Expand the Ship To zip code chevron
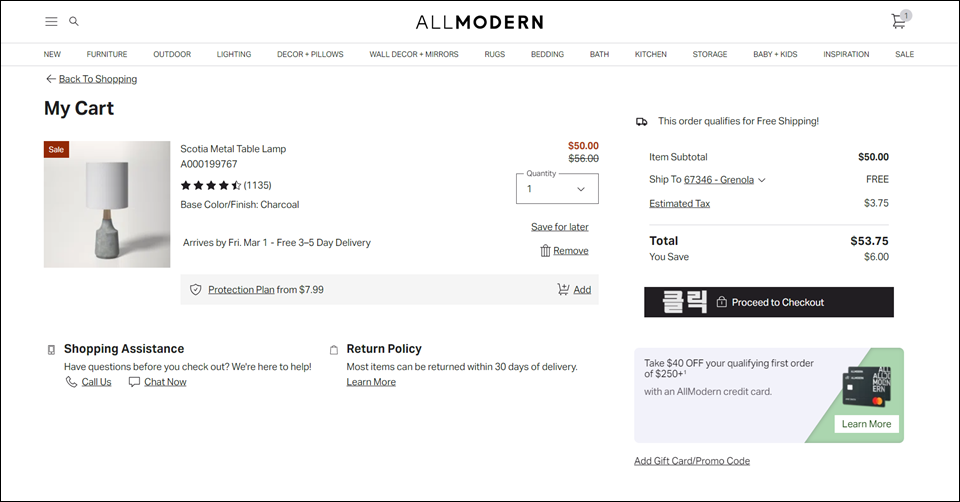The image size is (960, 502). tap(762, 180)
